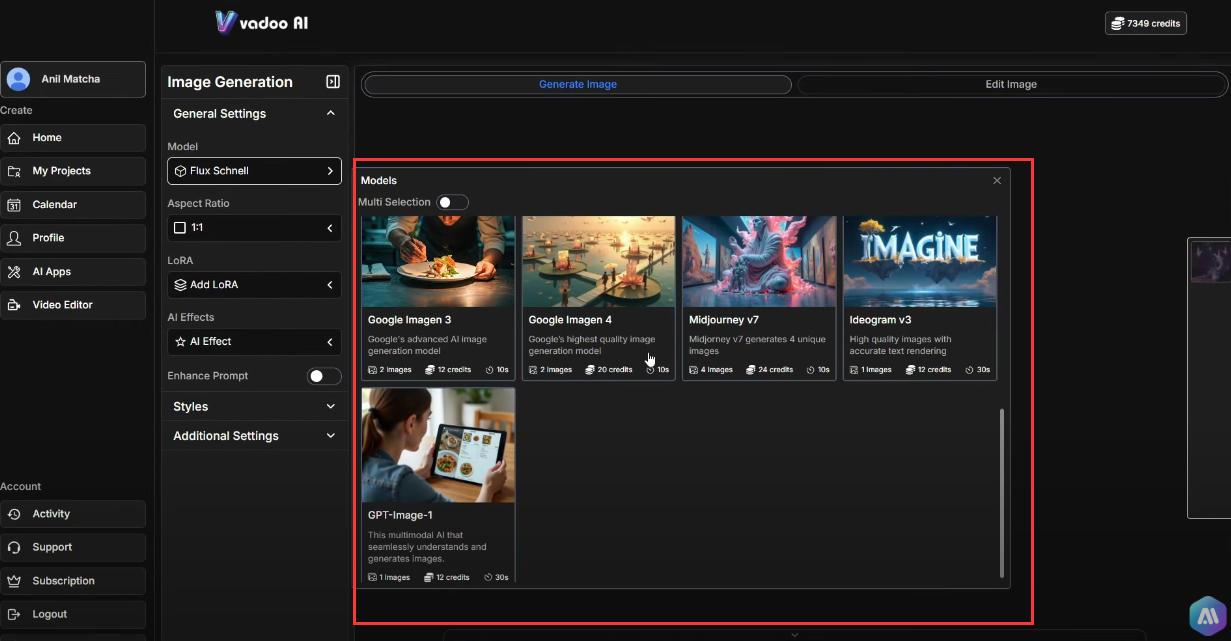The height and width of the screenshot is (641, 1231).
Task: Click the credits icon on Google Imagen 4 card
Action: point(590,370)
